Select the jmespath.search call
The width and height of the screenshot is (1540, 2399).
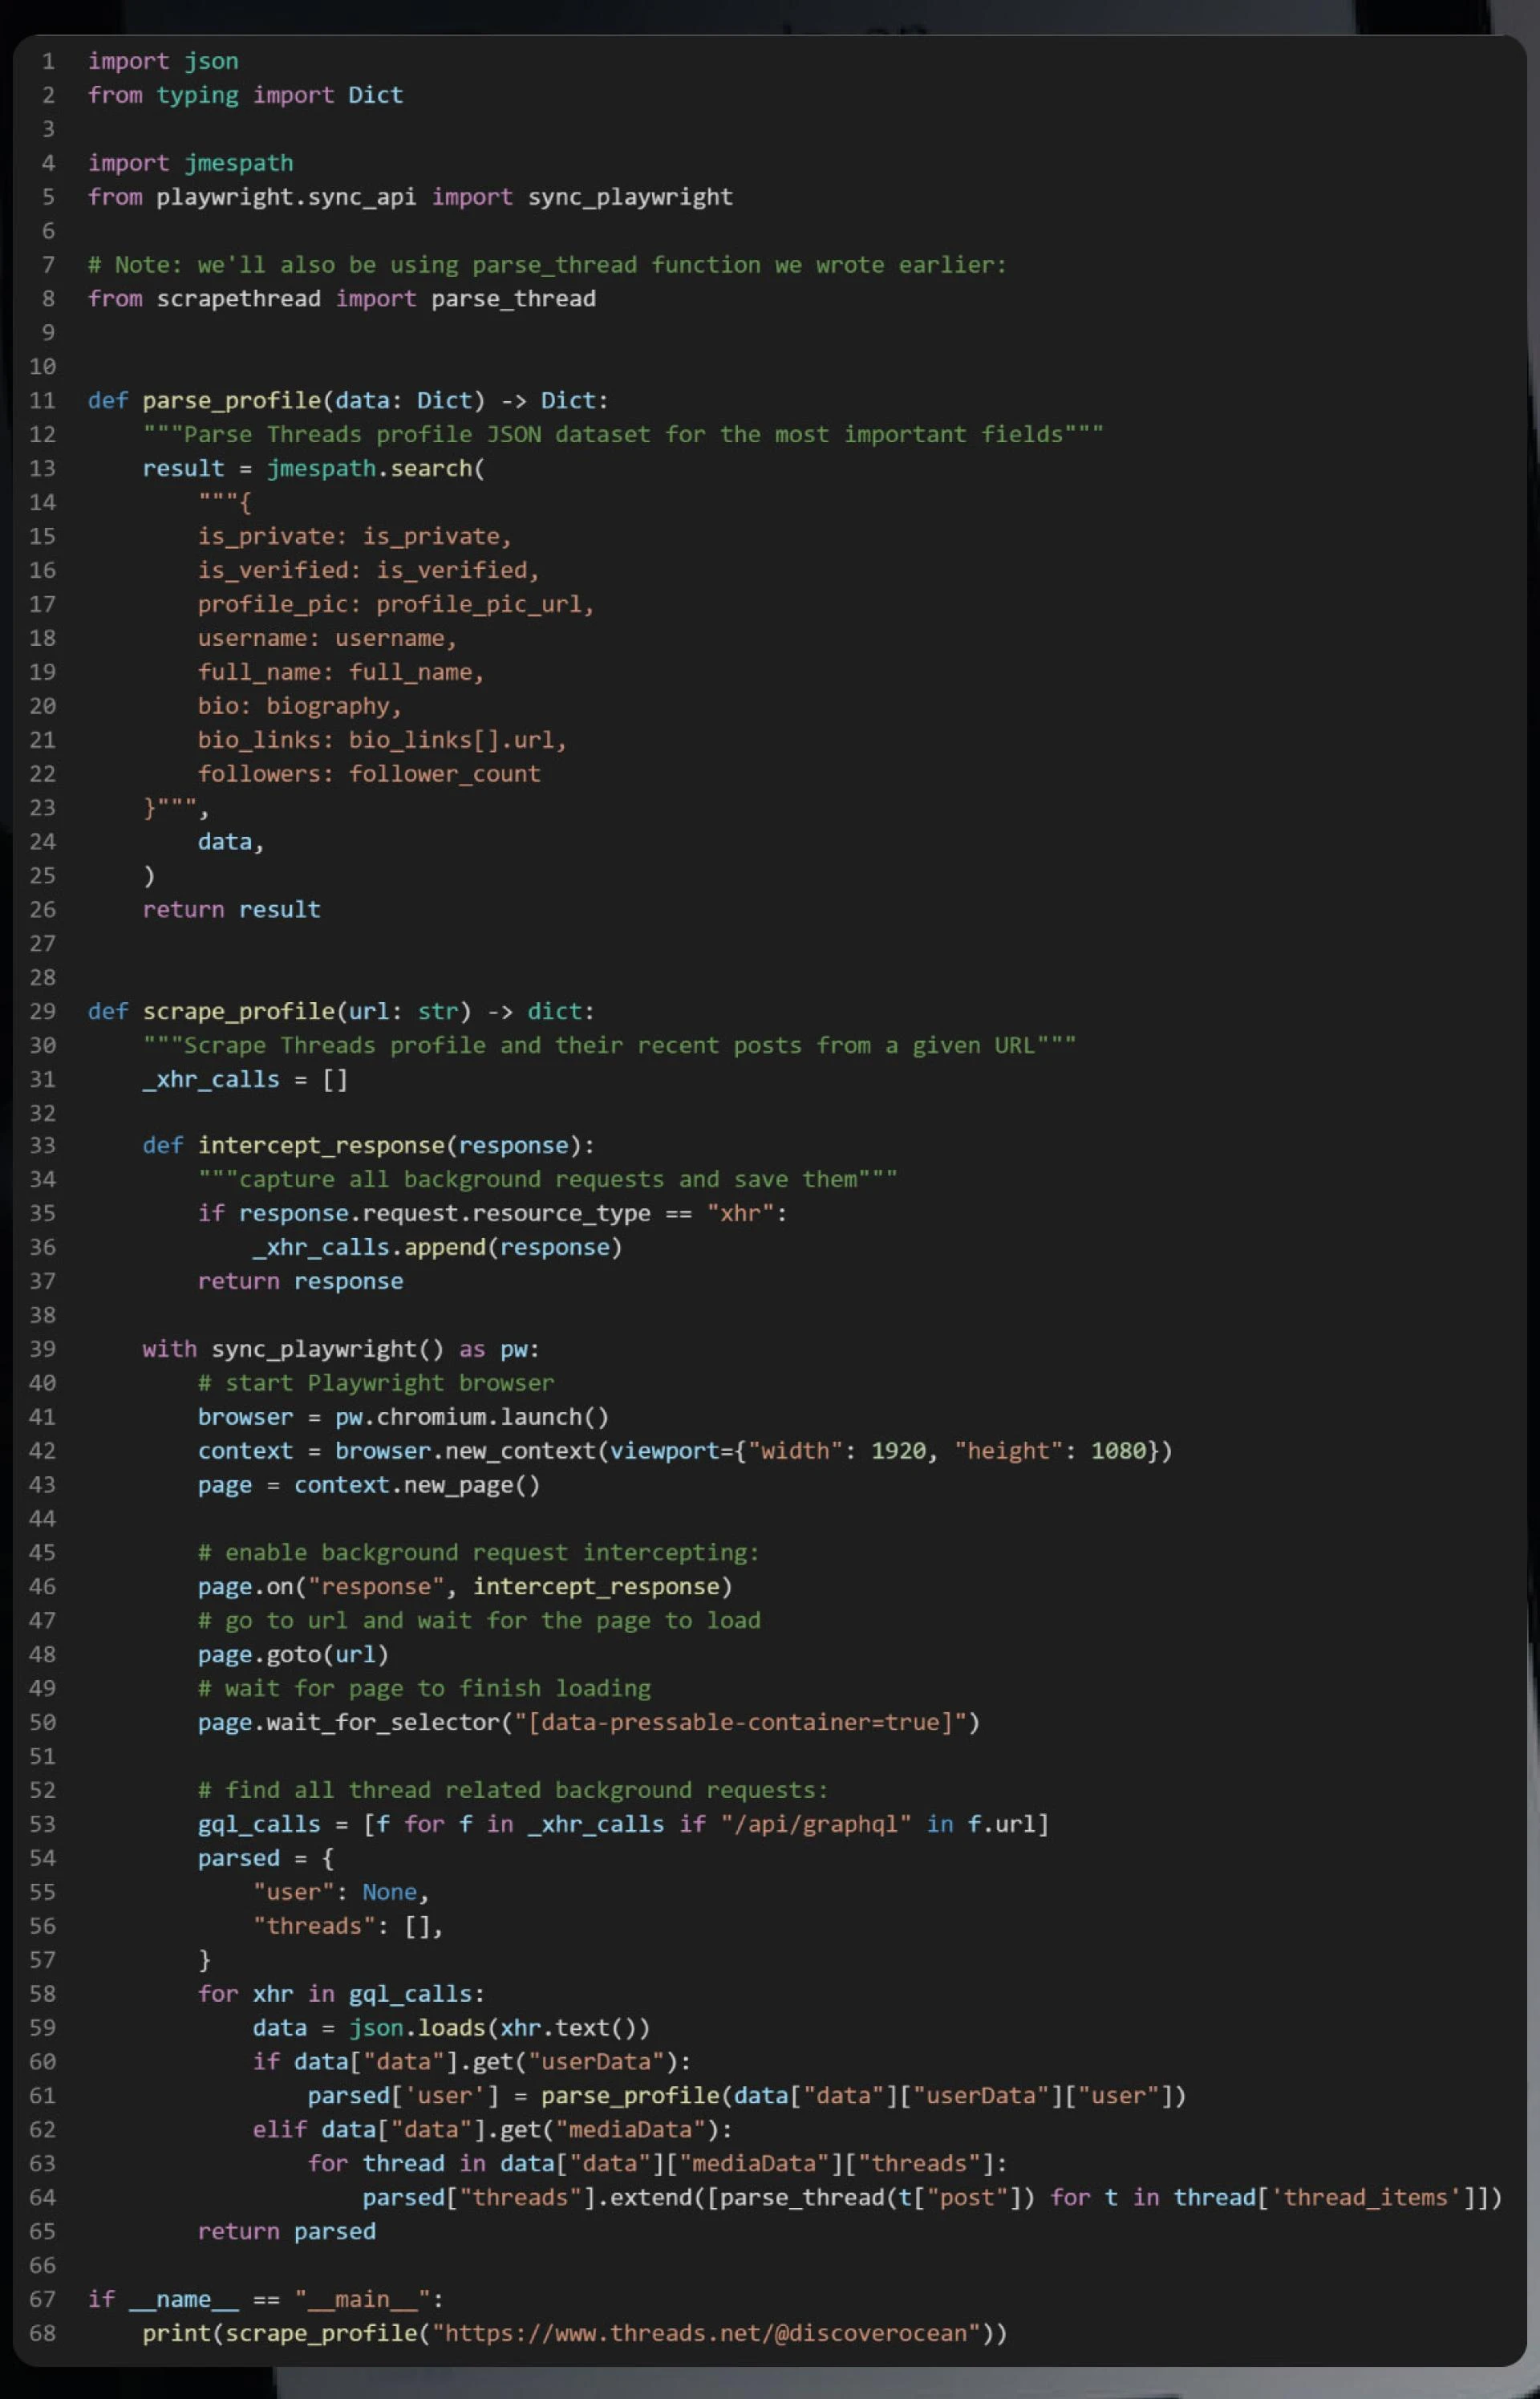click(376, 467)
